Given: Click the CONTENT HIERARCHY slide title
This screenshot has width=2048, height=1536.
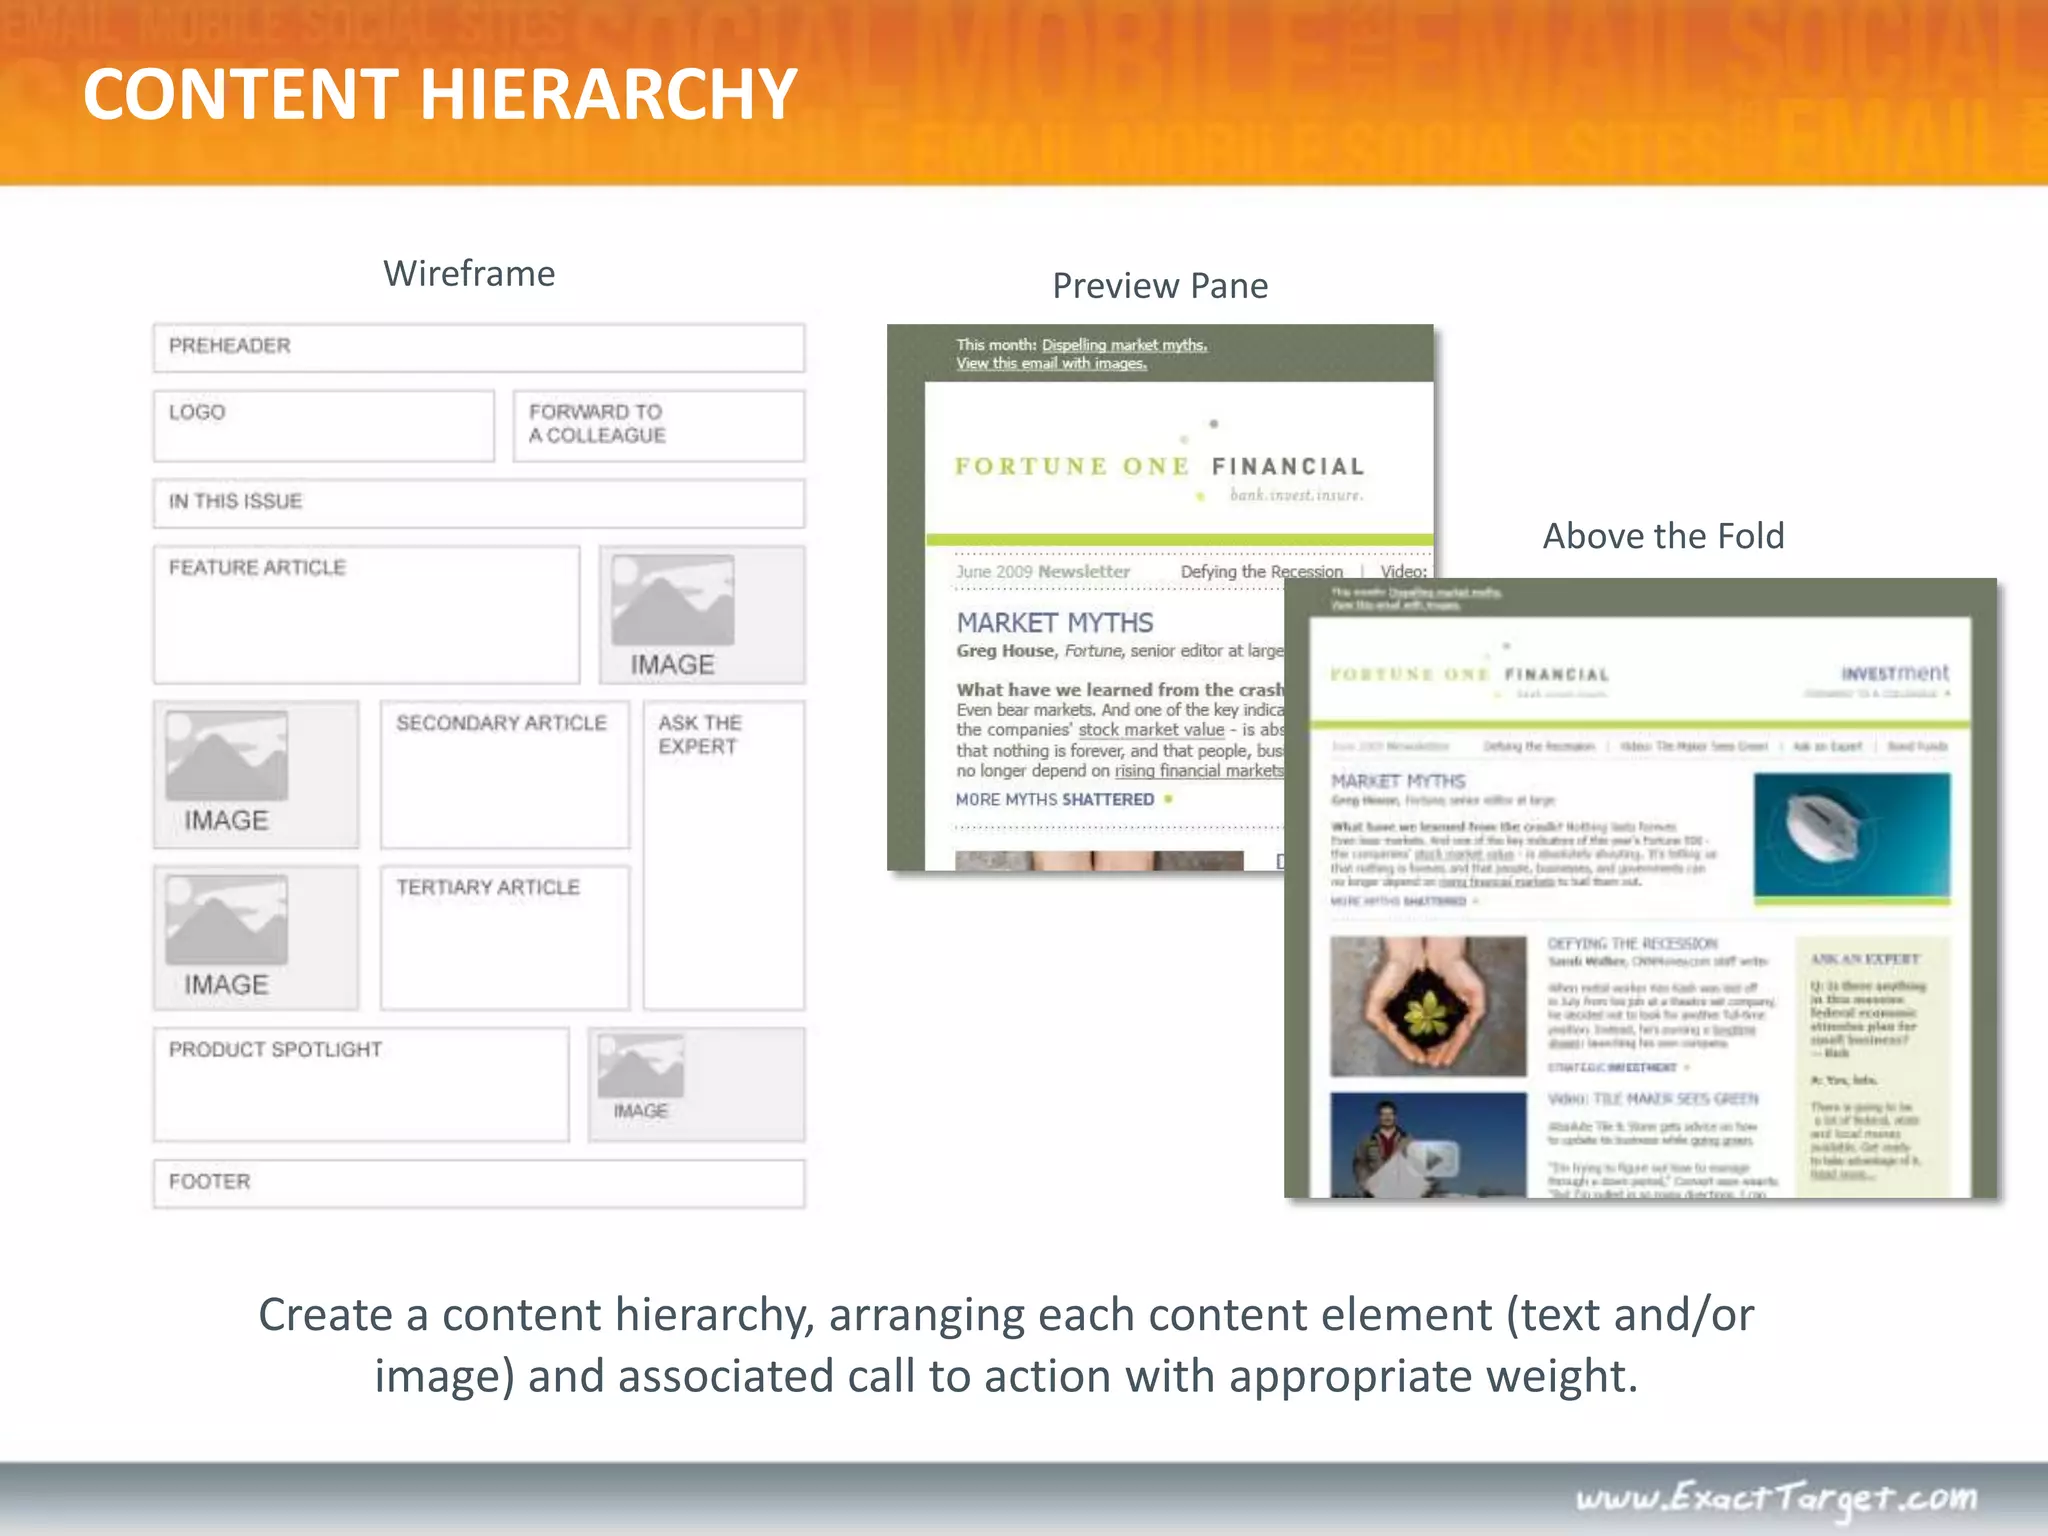Looking at the screenshot, I should 440,94.
